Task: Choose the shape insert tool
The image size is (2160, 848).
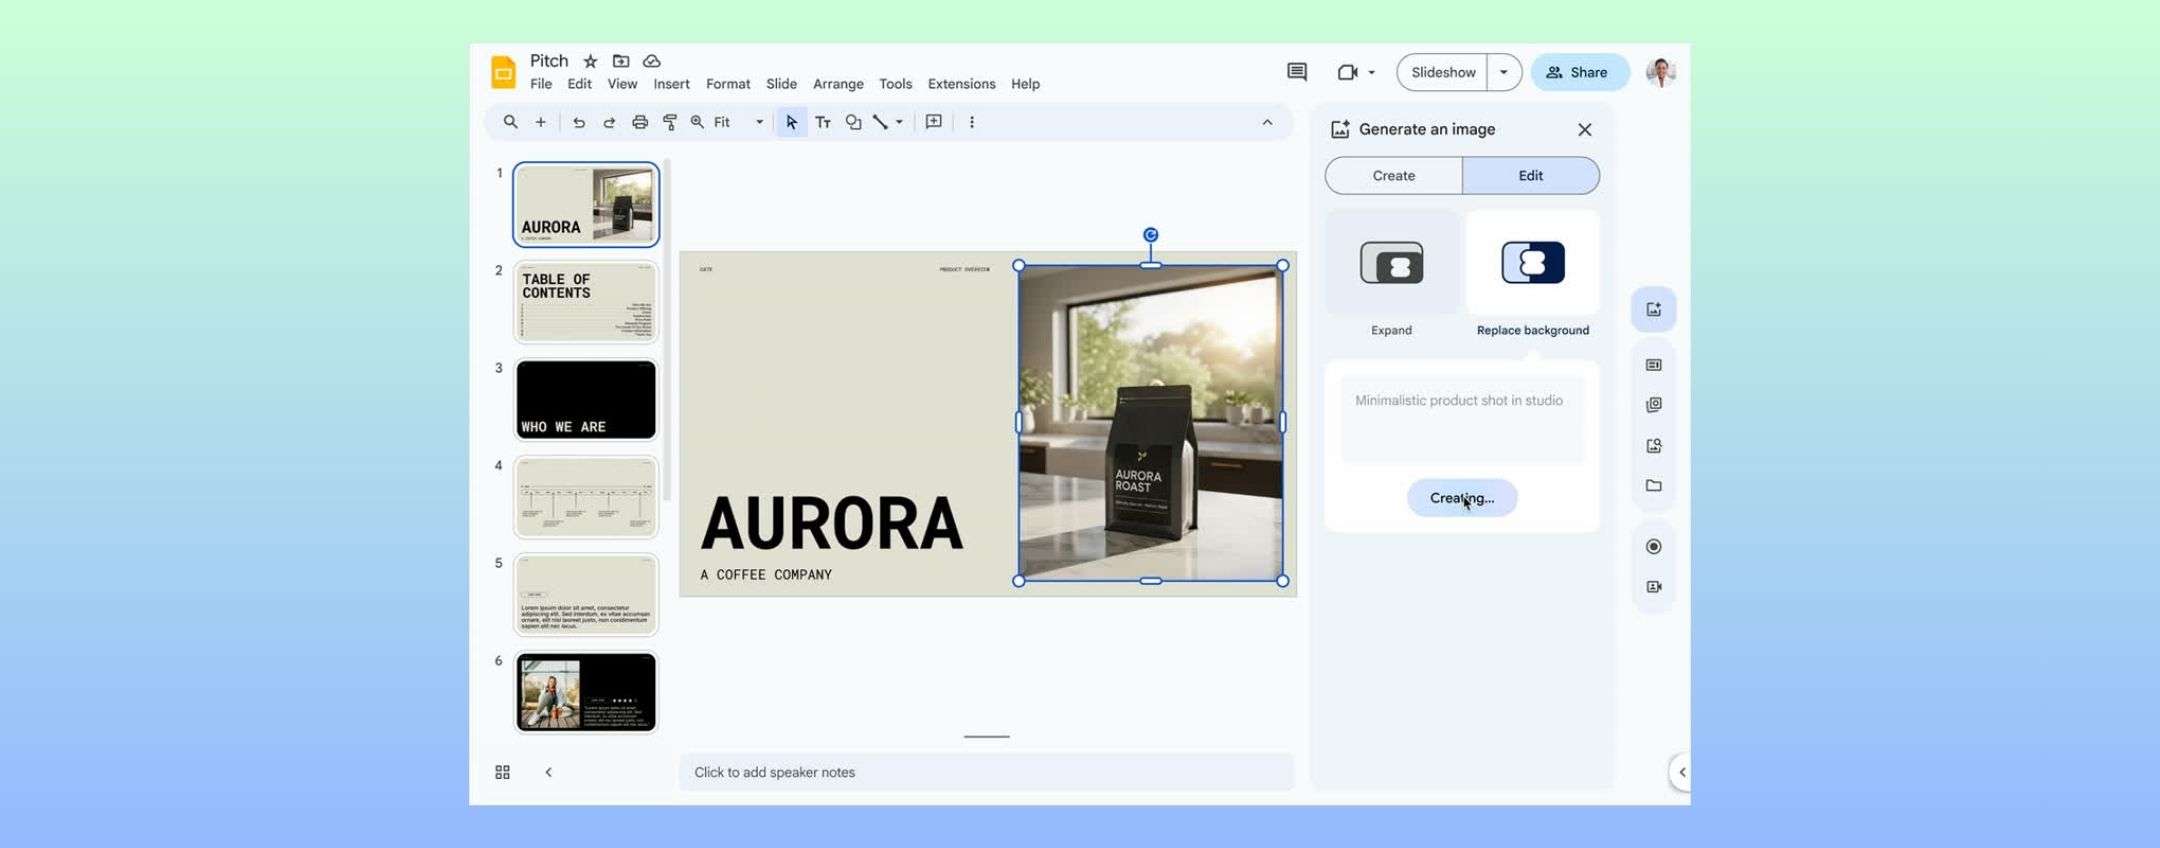Action: pyautogui.click(x=853, y=122)
